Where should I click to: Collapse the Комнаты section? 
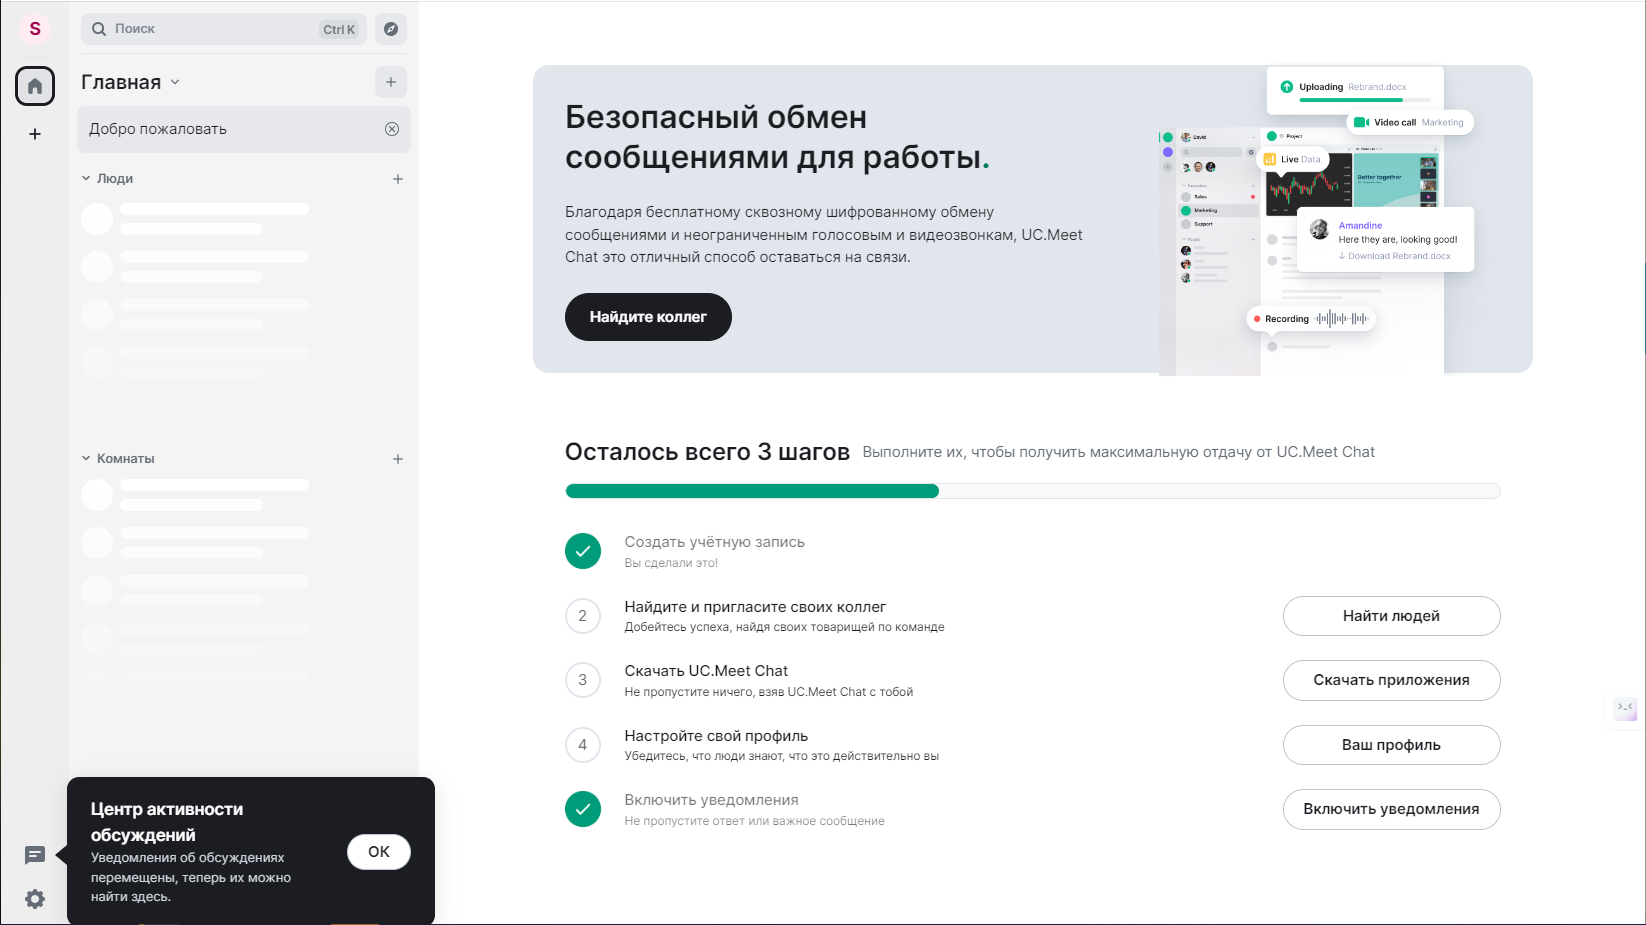coord(86,459)
